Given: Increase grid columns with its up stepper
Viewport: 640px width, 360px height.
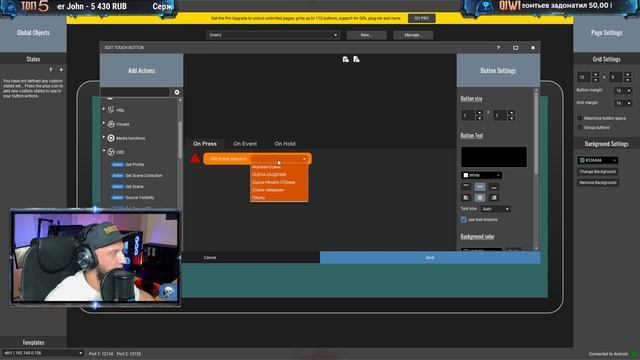Looking at the screenshot, I should click(x=596, y=74).
